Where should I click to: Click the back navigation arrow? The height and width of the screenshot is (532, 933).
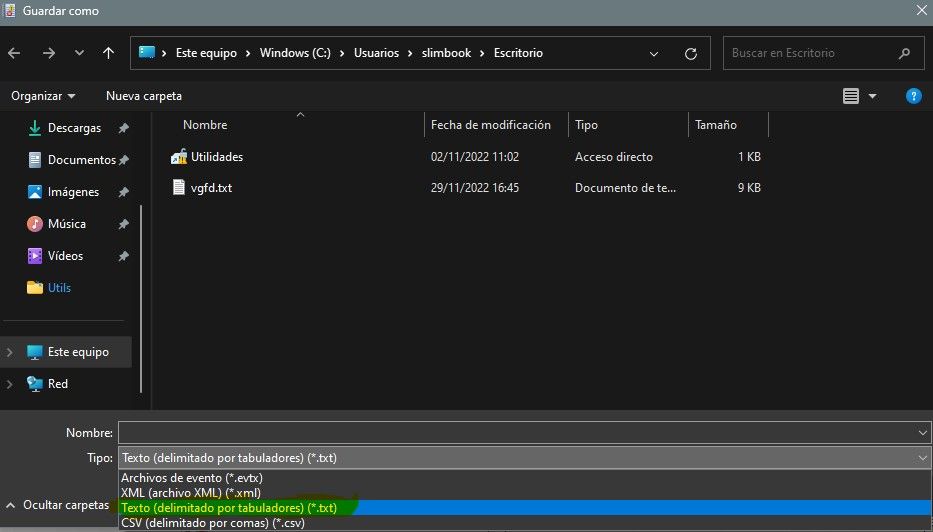click(14, 53)
